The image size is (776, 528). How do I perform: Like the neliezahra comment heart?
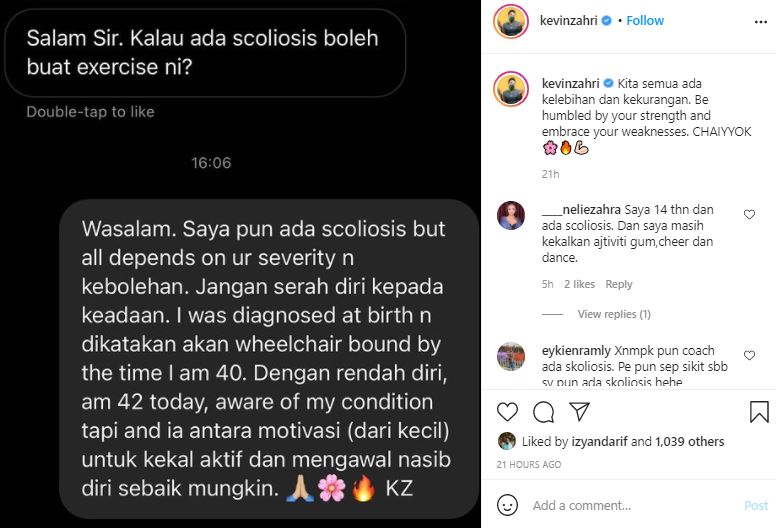point(749,214)
